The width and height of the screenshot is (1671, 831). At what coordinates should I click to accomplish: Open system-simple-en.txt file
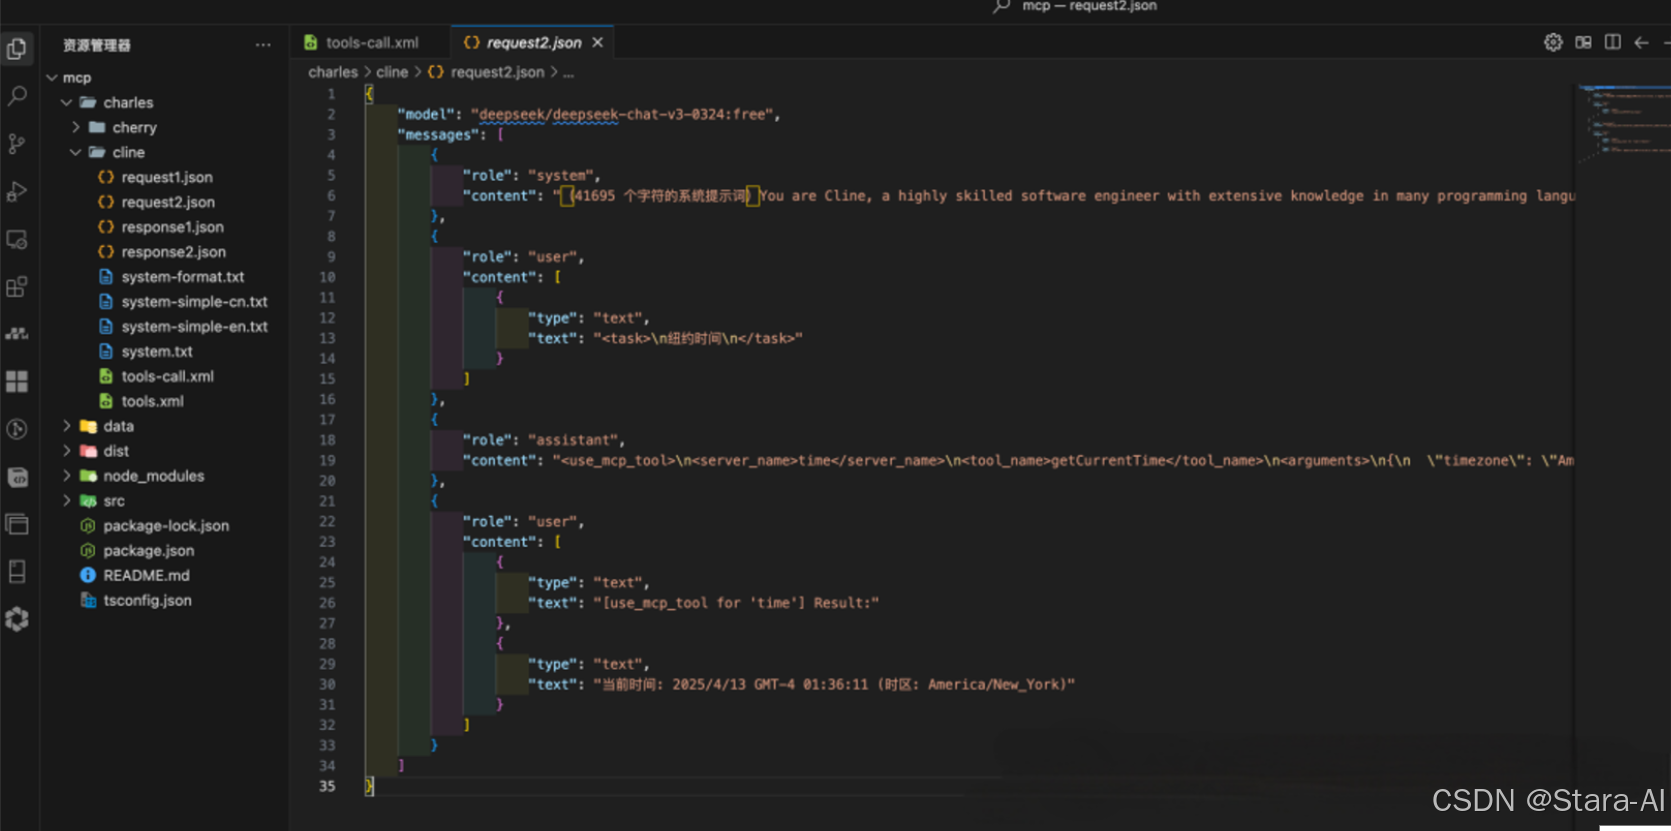tap(194, 327)
